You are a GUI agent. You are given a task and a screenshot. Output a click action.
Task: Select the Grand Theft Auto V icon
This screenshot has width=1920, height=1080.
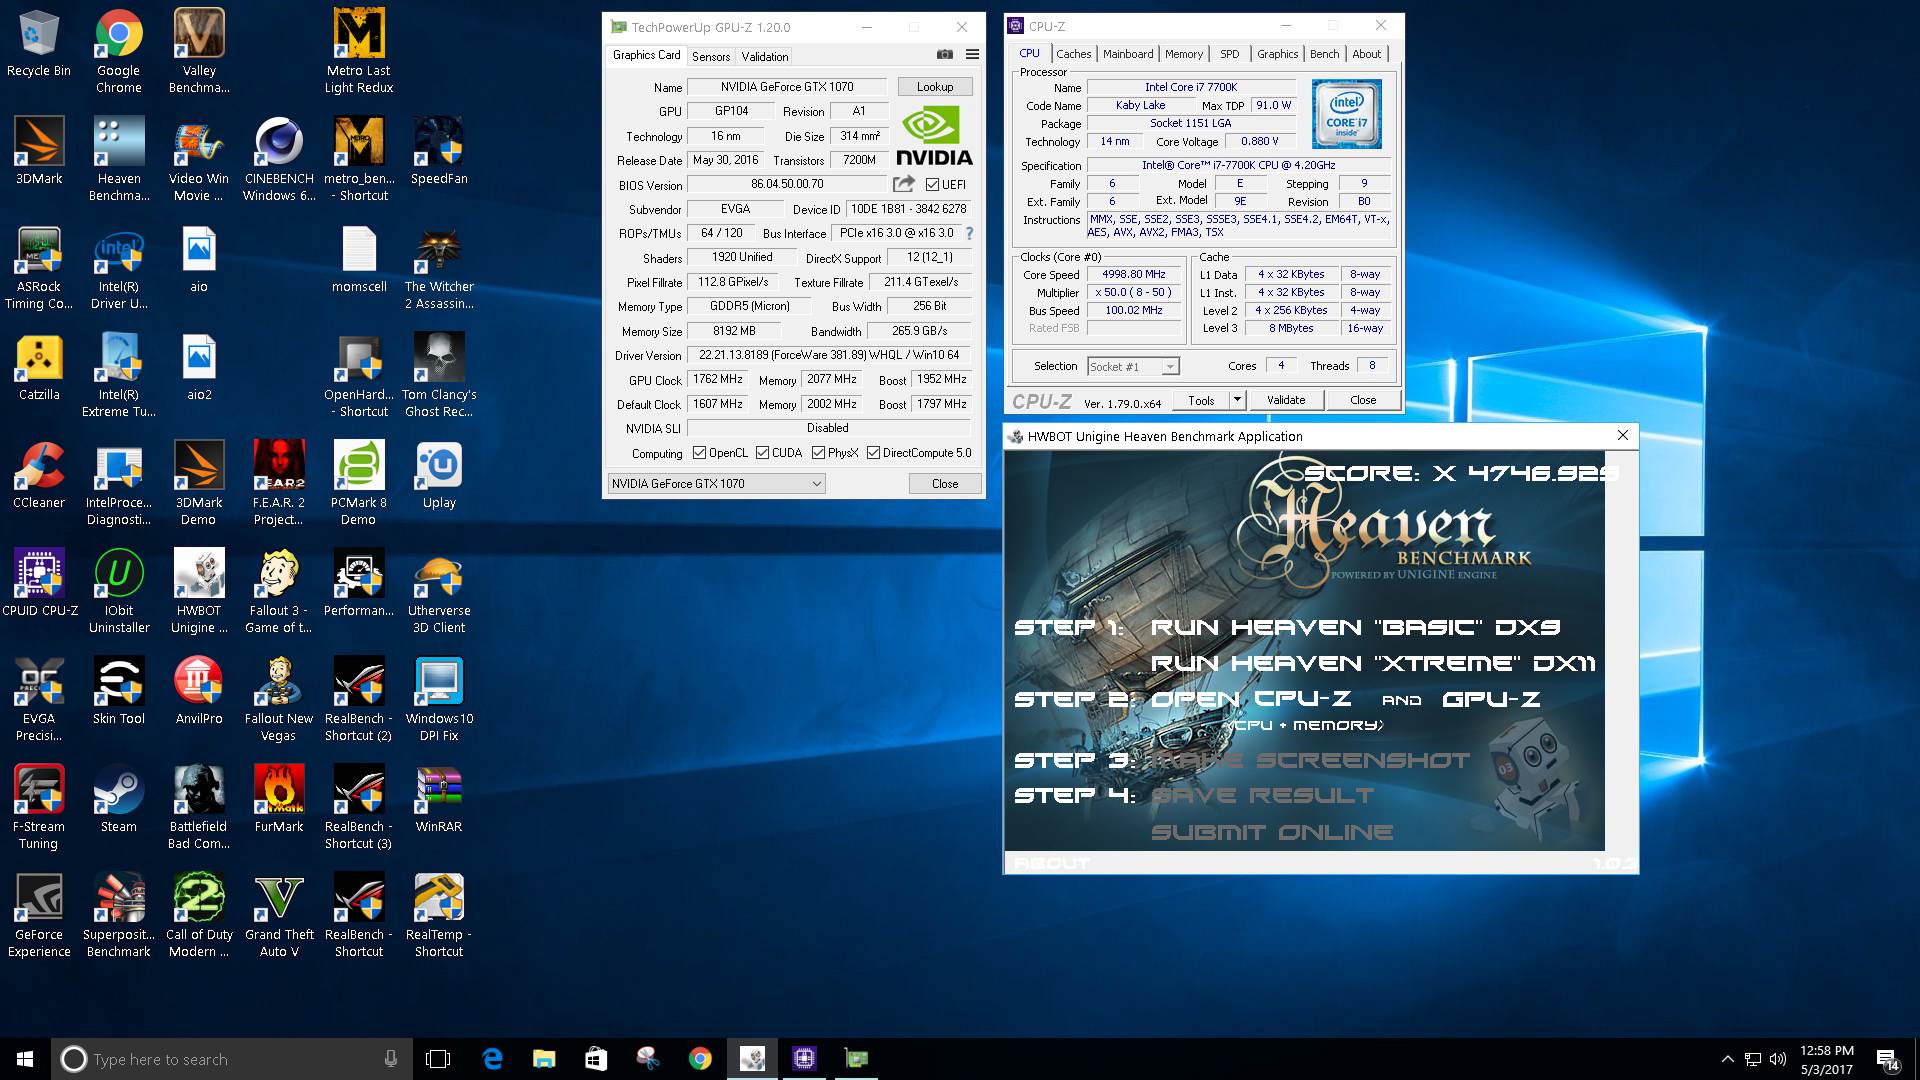[279, 916]
